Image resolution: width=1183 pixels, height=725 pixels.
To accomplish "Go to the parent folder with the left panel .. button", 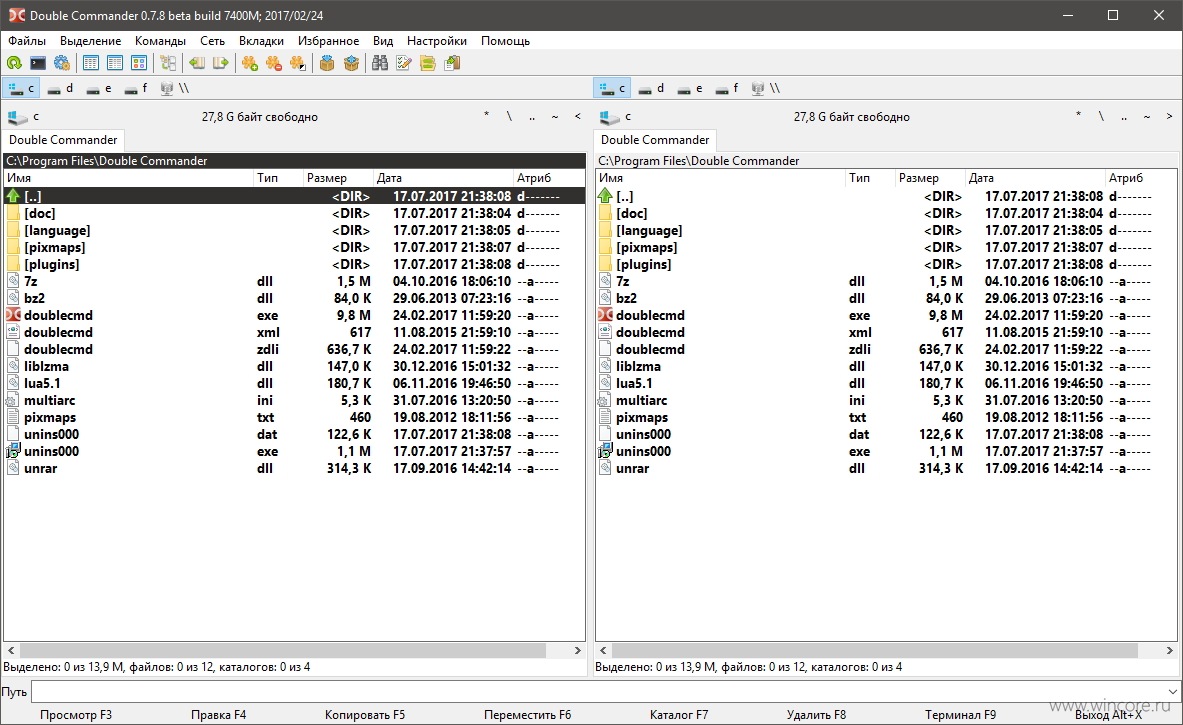I will point(532,116).
